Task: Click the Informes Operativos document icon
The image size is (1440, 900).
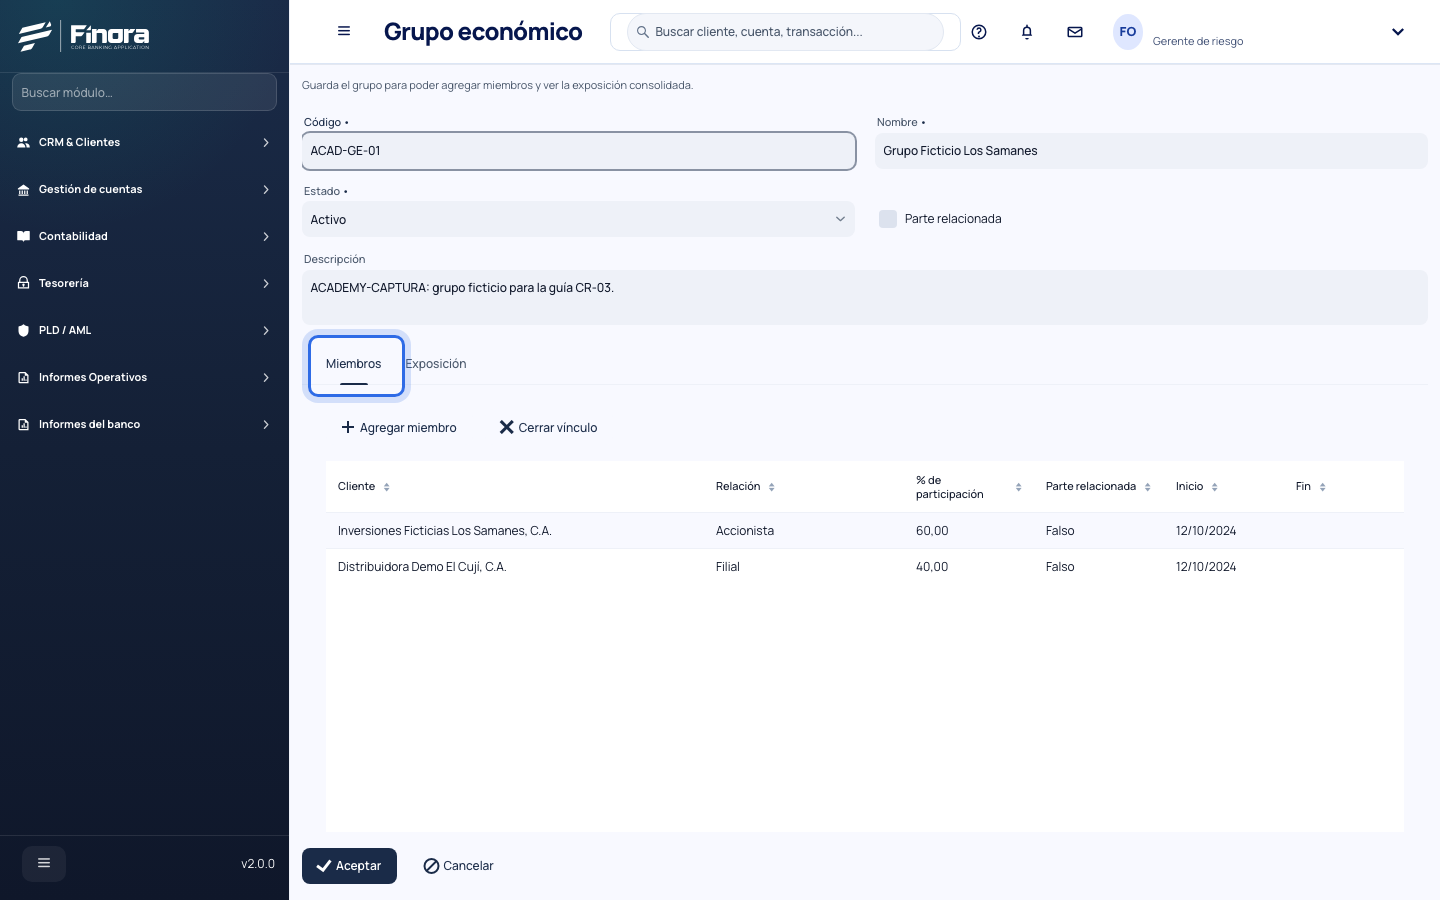Action: pos(24,377)
